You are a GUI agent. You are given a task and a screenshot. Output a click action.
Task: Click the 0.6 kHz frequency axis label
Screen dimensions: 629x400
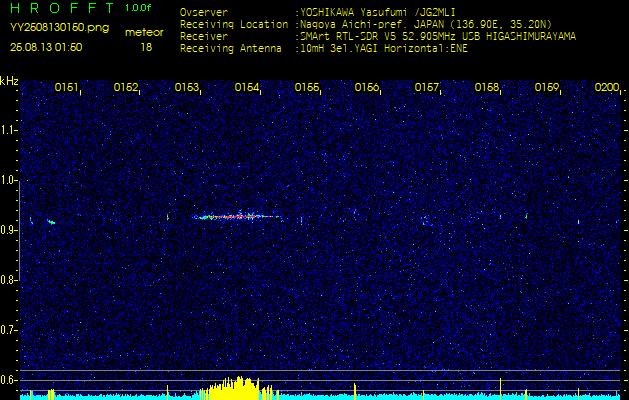[8, 380]
